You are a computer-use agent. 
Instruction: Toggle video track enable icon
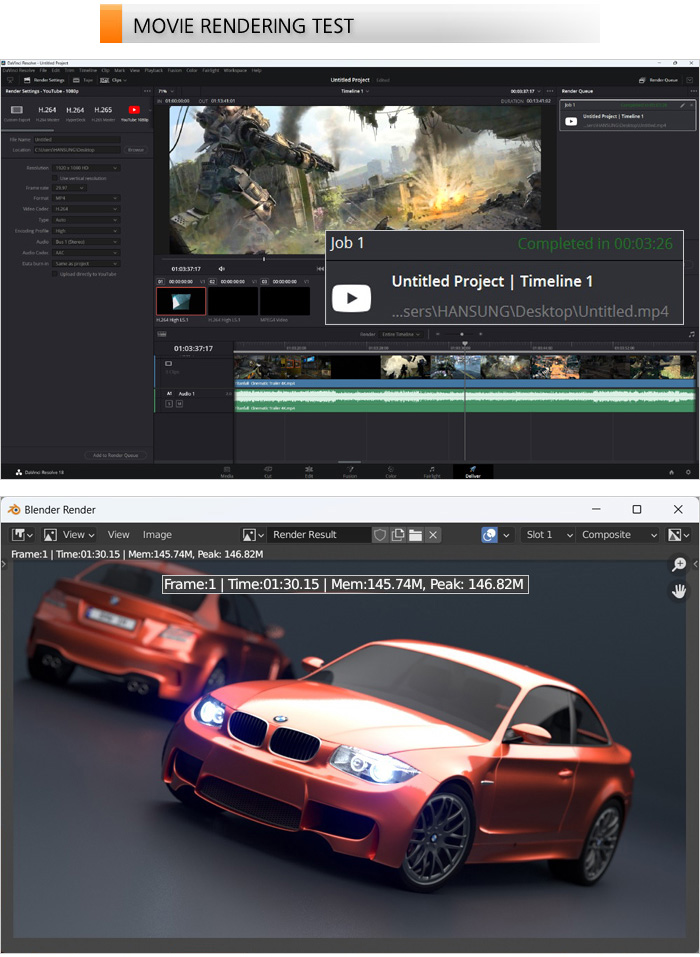point(168,363)
